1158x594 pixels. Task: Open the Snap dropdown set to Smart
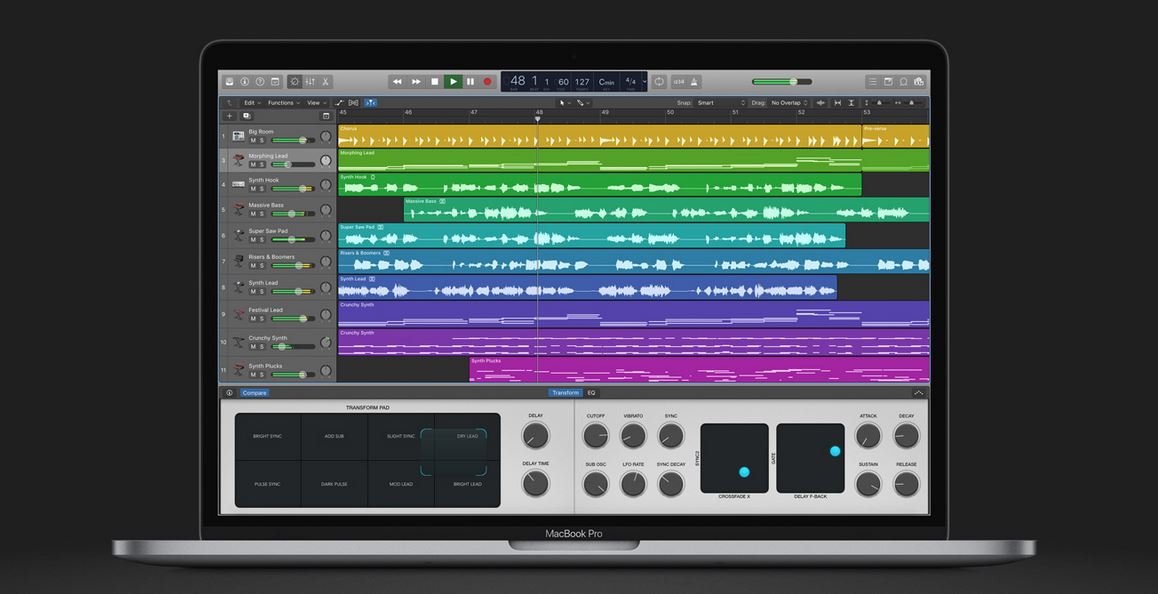point(720,102)
